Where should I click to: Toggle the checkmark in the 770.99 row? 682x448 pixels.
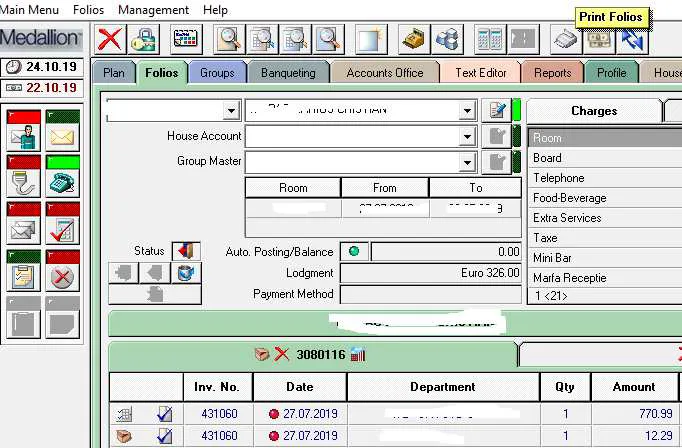(x=164, y=414)
